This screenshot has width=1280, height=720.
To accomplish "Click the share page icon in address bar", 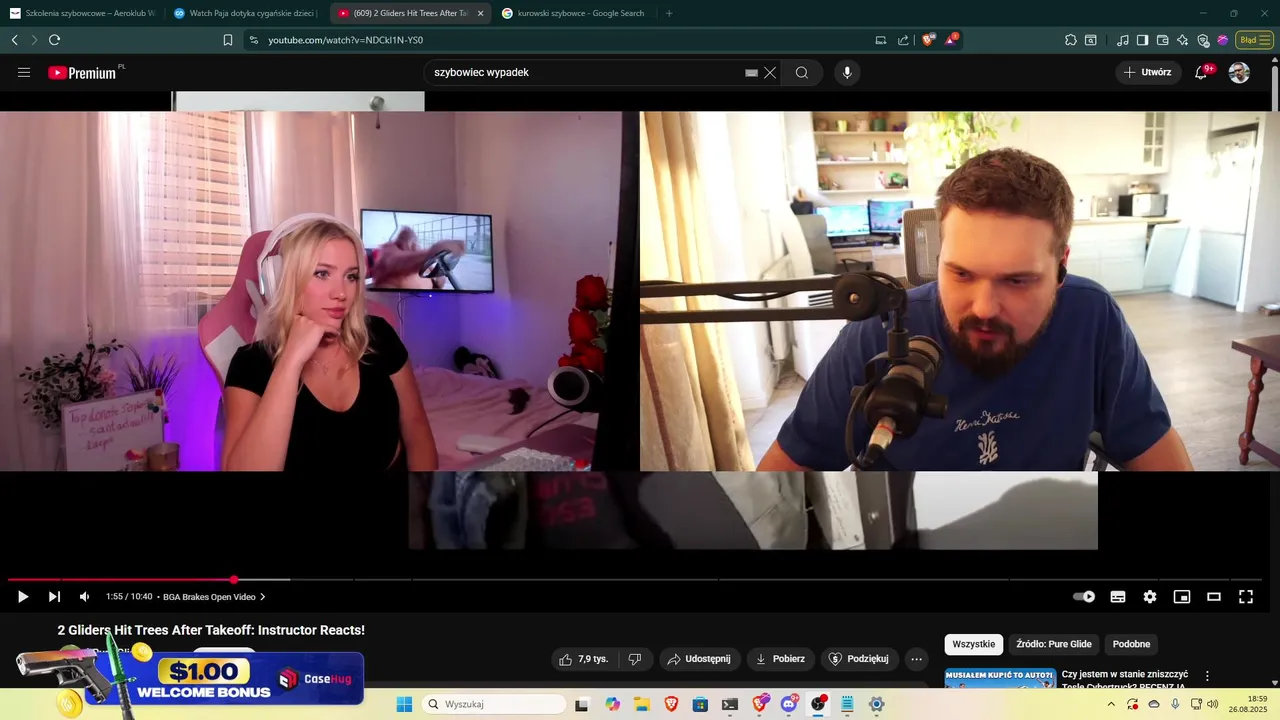I will pos(903,40).
